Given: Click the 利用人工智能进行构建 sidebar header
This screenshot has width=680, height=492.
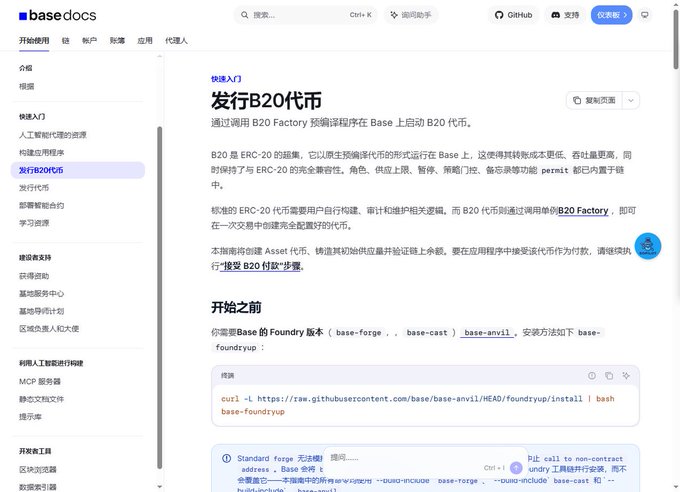Looking at the screenshot, I should 51,363.
